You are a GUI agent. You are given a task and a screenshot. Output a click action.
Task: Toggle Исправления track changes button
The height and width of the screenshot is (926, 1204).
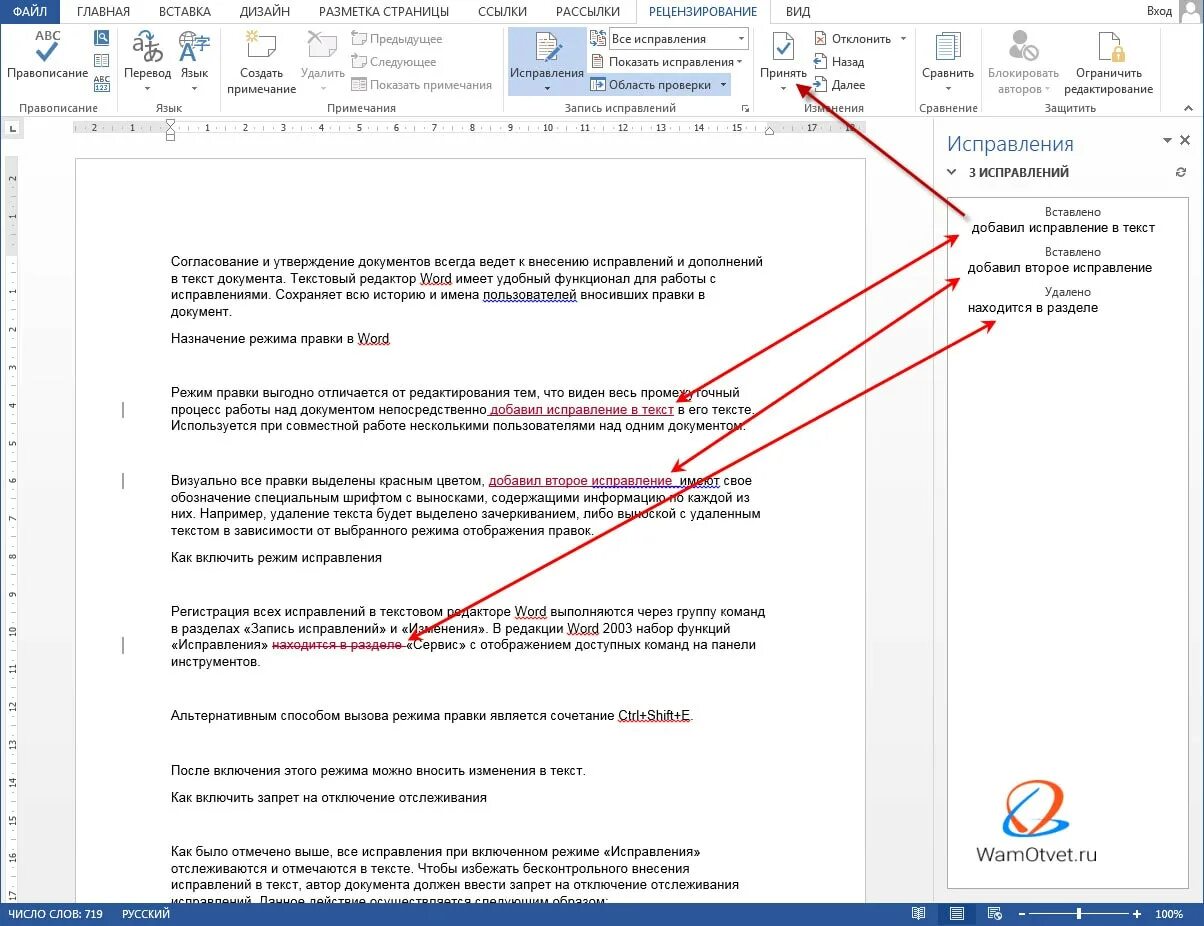point(547,61)
